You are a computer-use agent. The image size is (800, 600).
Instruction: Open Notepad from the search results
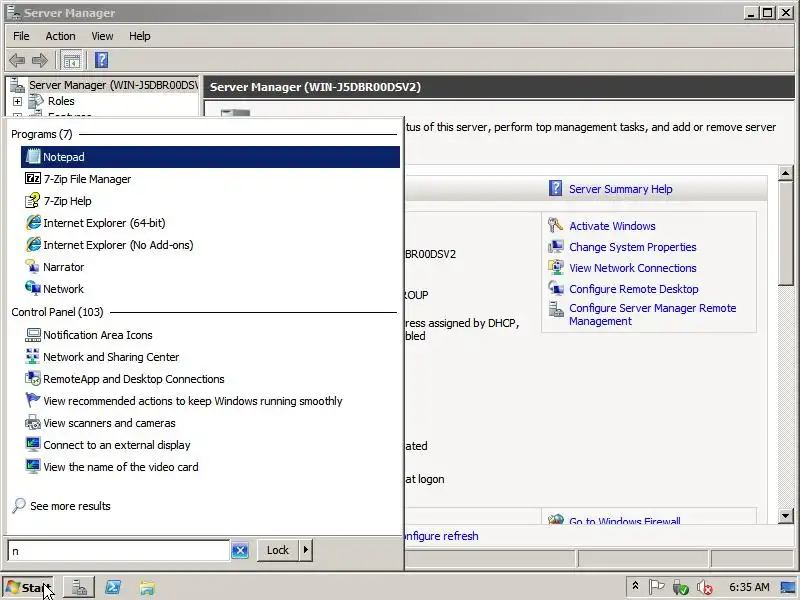[210, 157]
